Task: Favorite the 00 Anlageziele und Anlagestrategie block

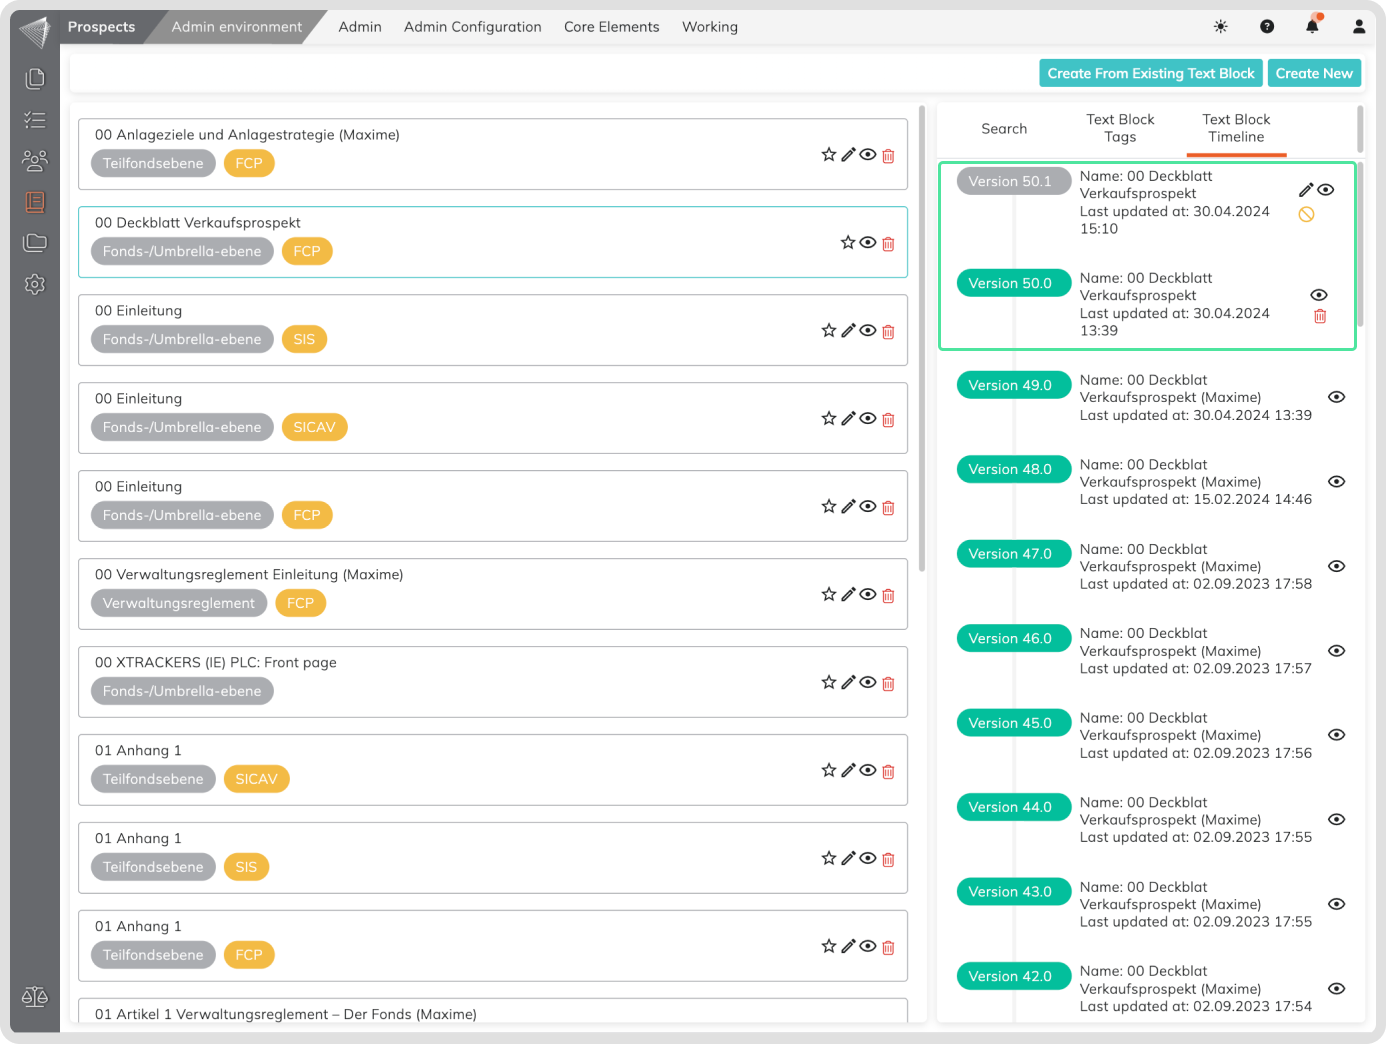Action: pos(828,155)
